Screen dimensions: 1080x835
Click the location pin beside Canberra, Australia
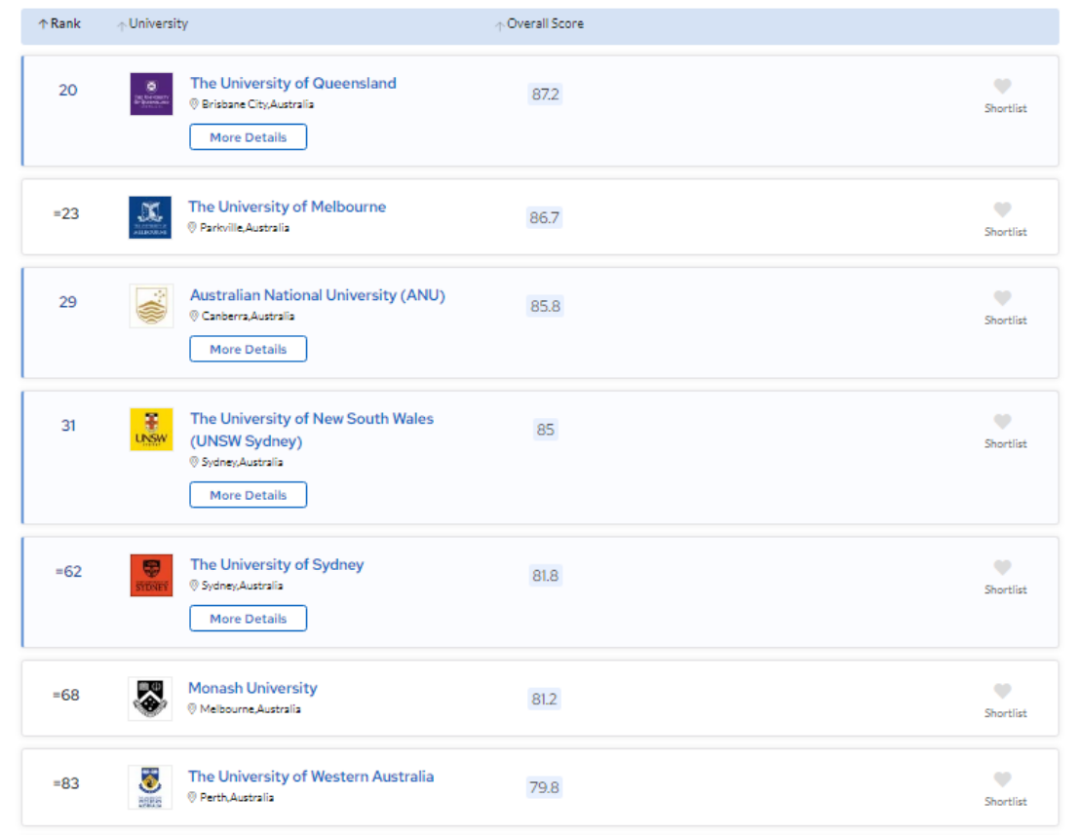coord(194,316)
